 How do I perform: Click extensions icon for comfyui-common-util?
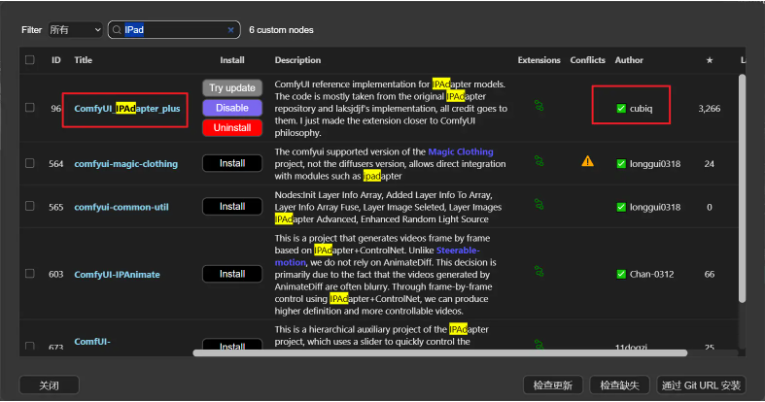[539, 204]
